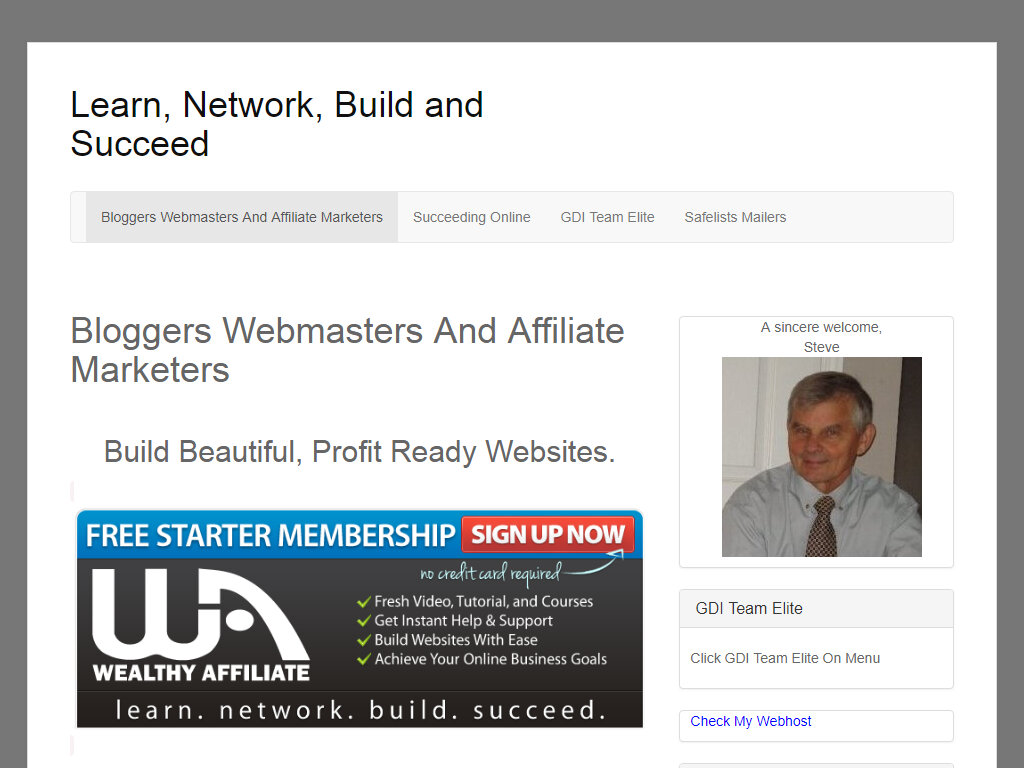The height and width of the screenshot is (768, 1024).
Task: Click the 'Get Instant Help & Support' checkmark
Action: (364, 621)
